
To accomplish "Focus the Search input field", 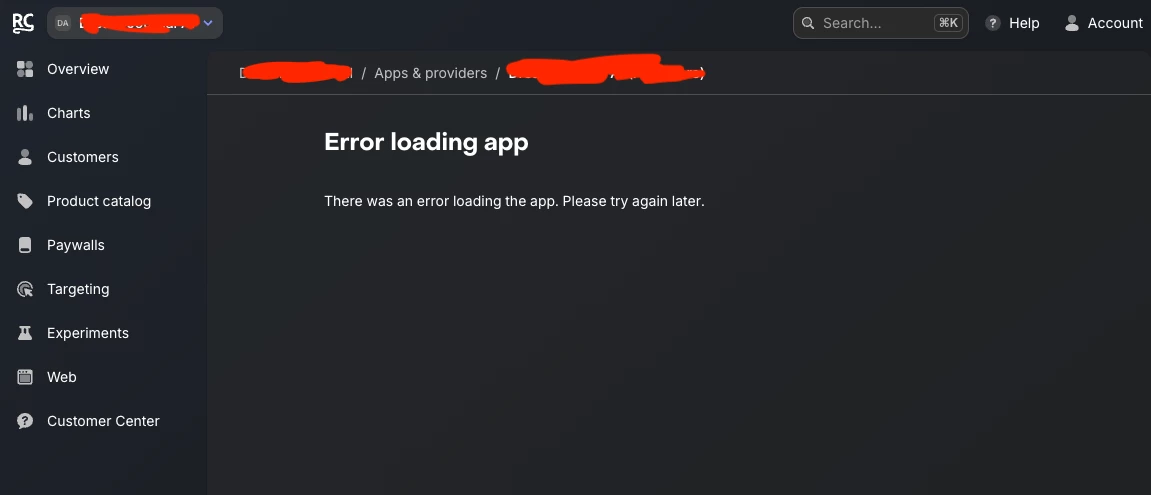I will tap(880, 23).
